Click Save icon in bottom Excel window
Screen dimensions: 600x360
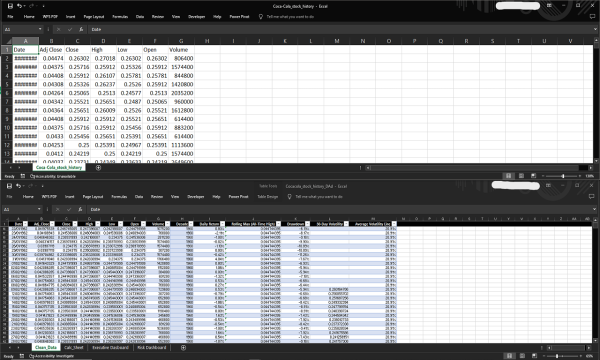9,186
